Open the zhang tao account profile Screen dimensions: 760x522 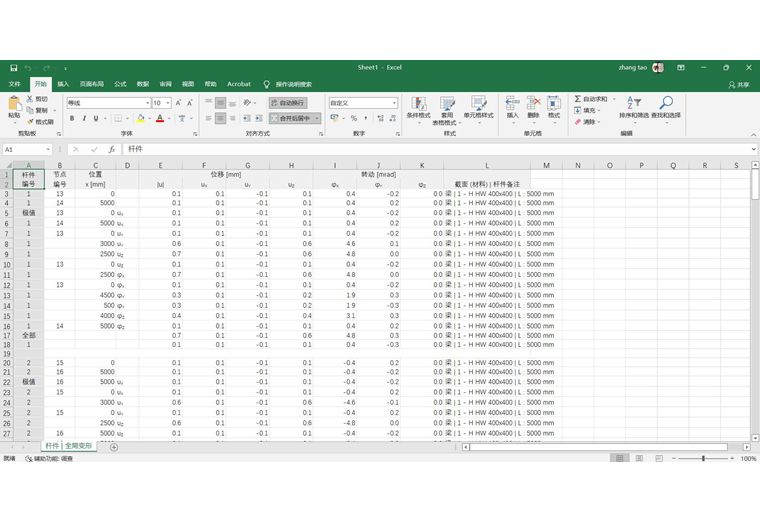tap(640, 68)
